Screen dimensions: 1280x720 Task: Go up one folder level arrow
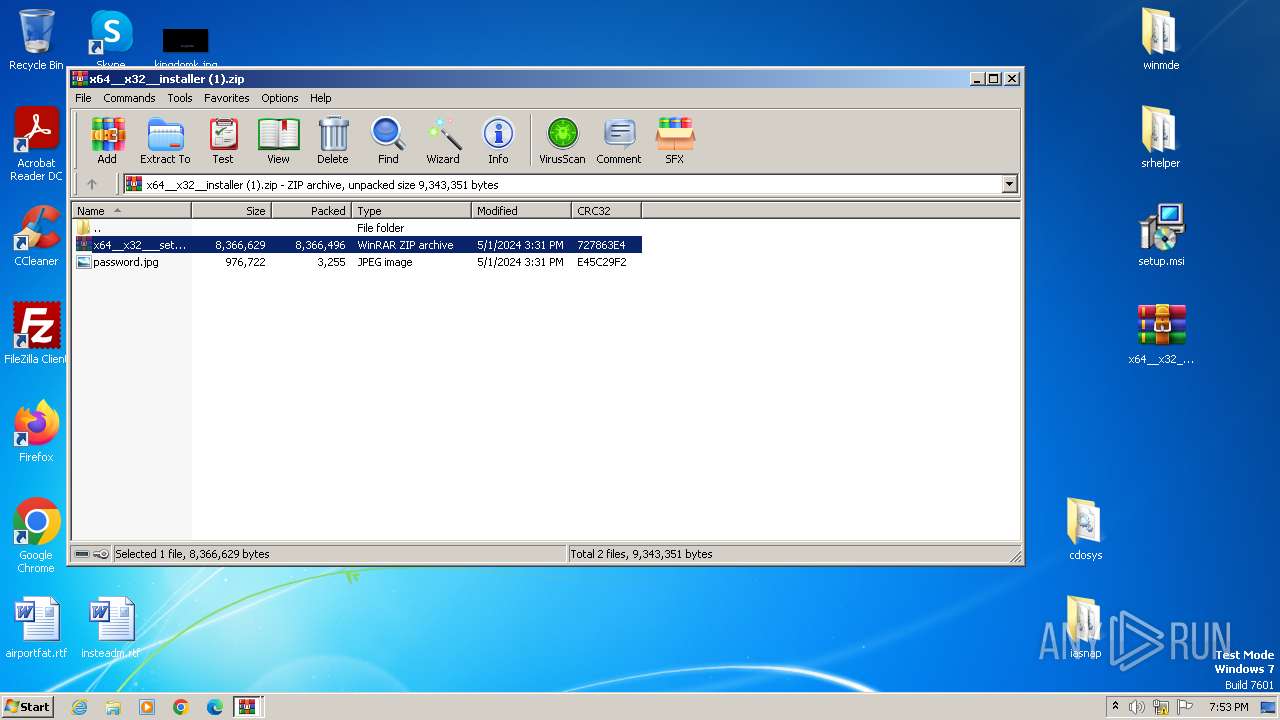(x=92, y=184)
